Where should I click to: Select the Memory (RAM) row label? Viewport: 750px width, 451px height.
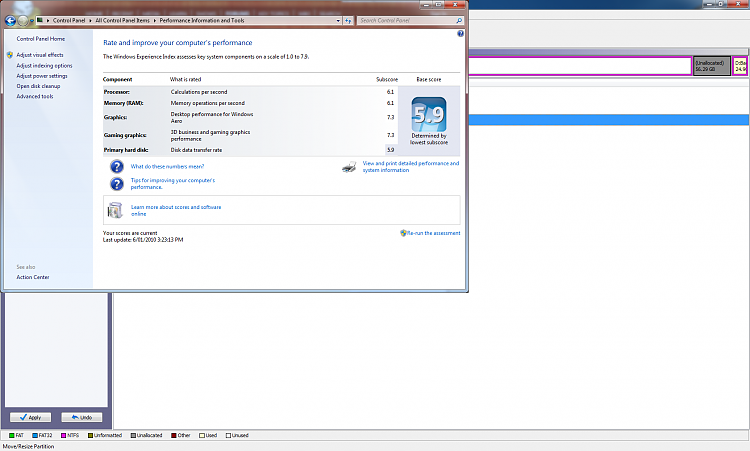click(x=123, y=103)
